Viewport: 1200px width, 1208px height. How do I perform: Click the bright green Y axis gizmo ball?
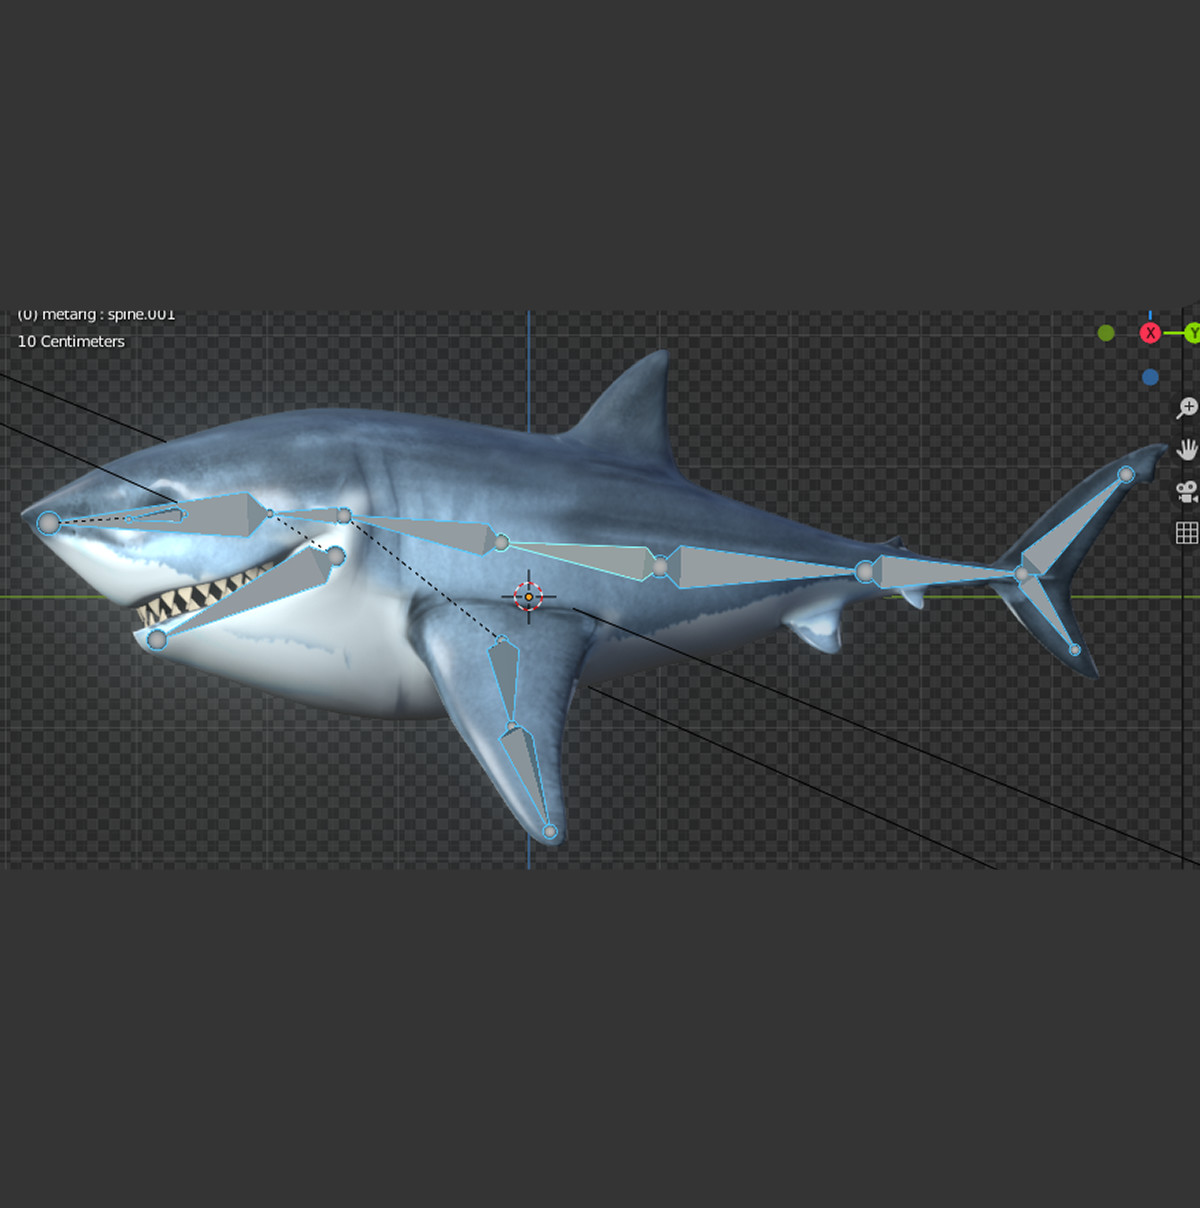coord(1192,333)
